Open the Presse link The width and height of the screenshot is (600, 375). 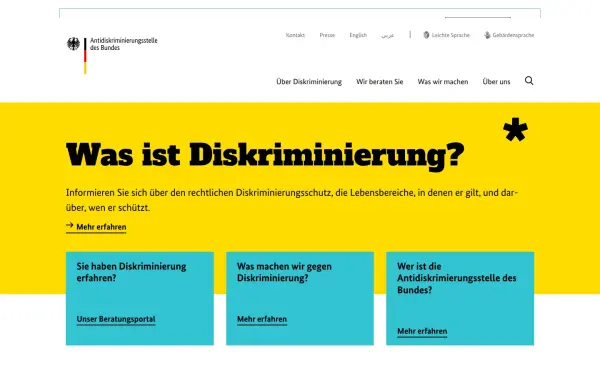[327, 35]
